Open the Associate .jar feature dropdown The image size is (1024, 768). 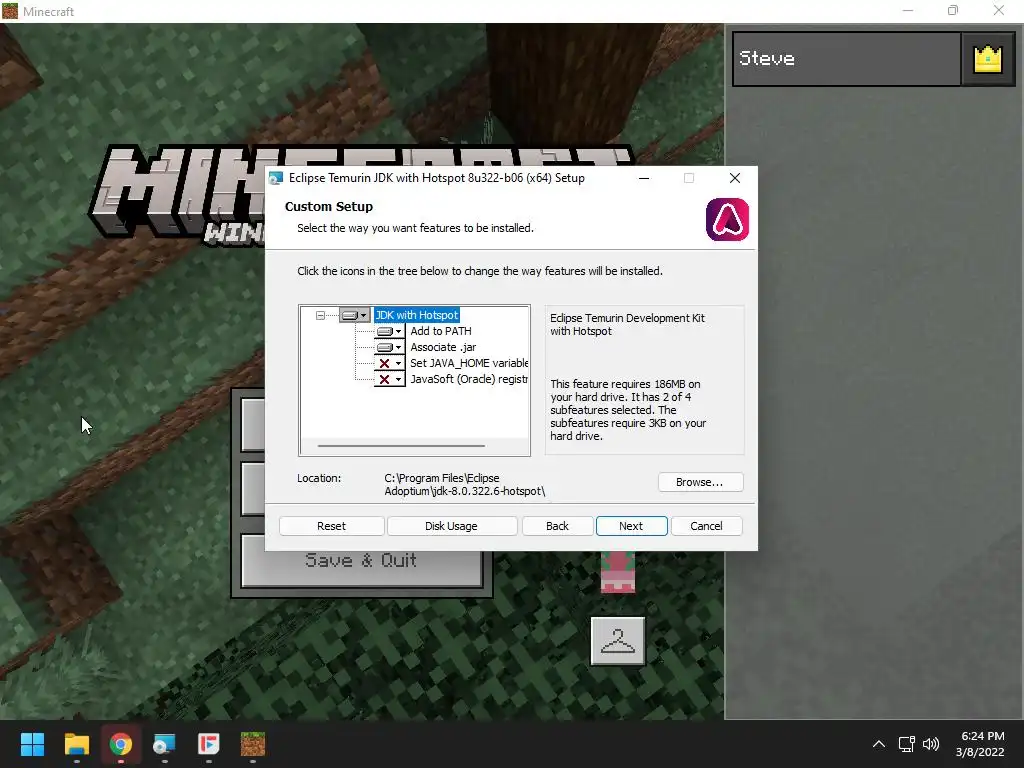tap(389, 347)
